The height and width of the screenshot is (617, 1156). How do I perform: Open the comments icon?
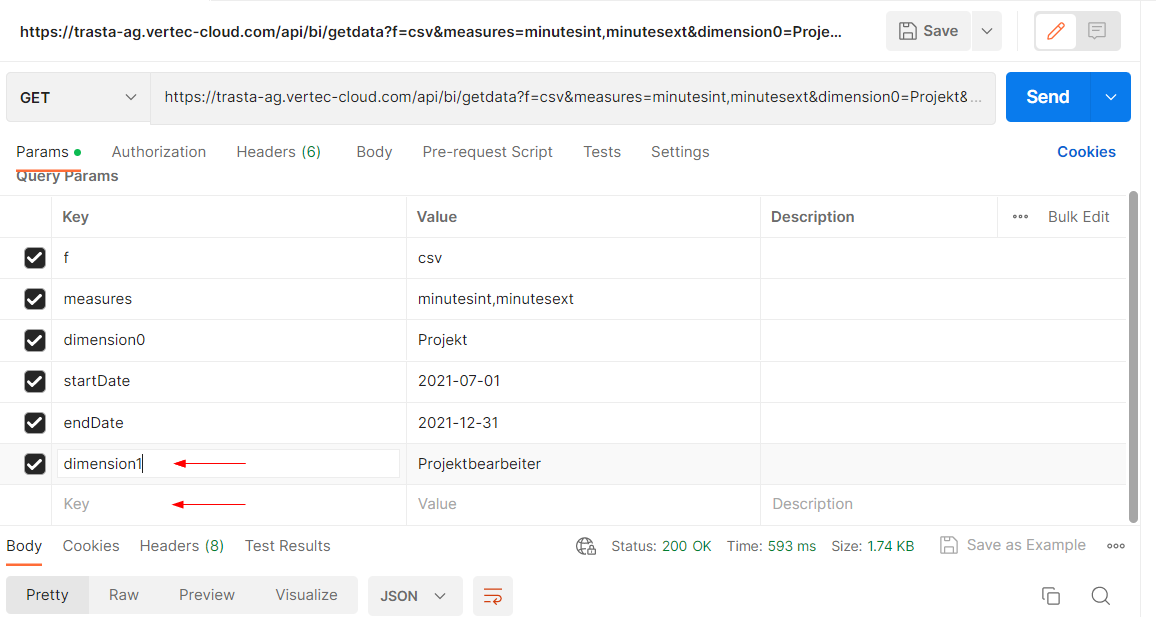click(1097, 31)
